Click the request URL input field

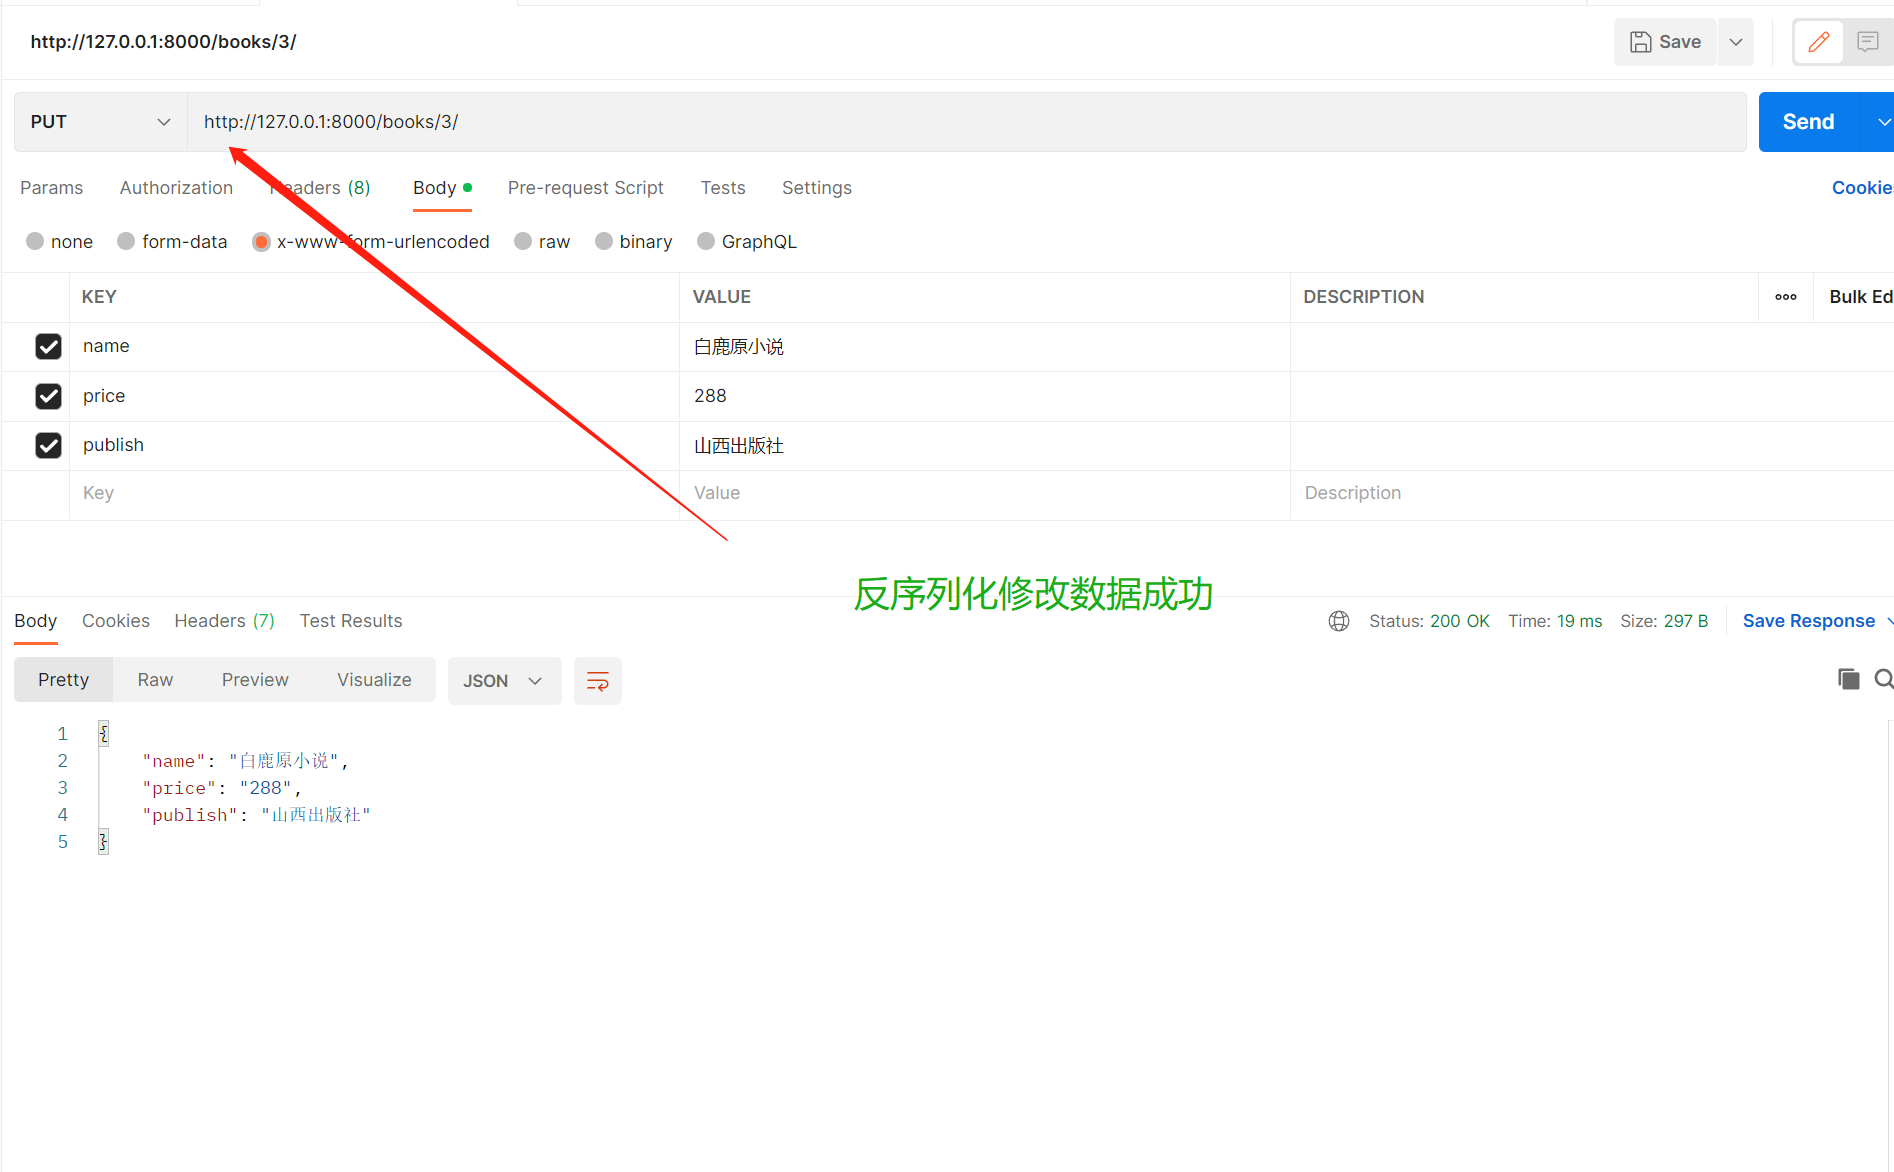point(966,122)
